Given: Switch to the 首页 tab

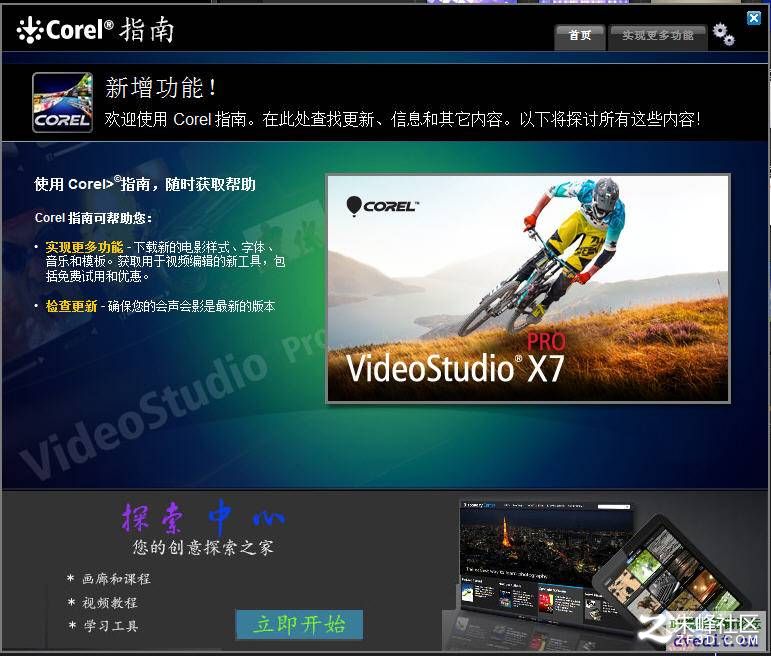Looking at the screenshot, I should (x=580, y=36).
